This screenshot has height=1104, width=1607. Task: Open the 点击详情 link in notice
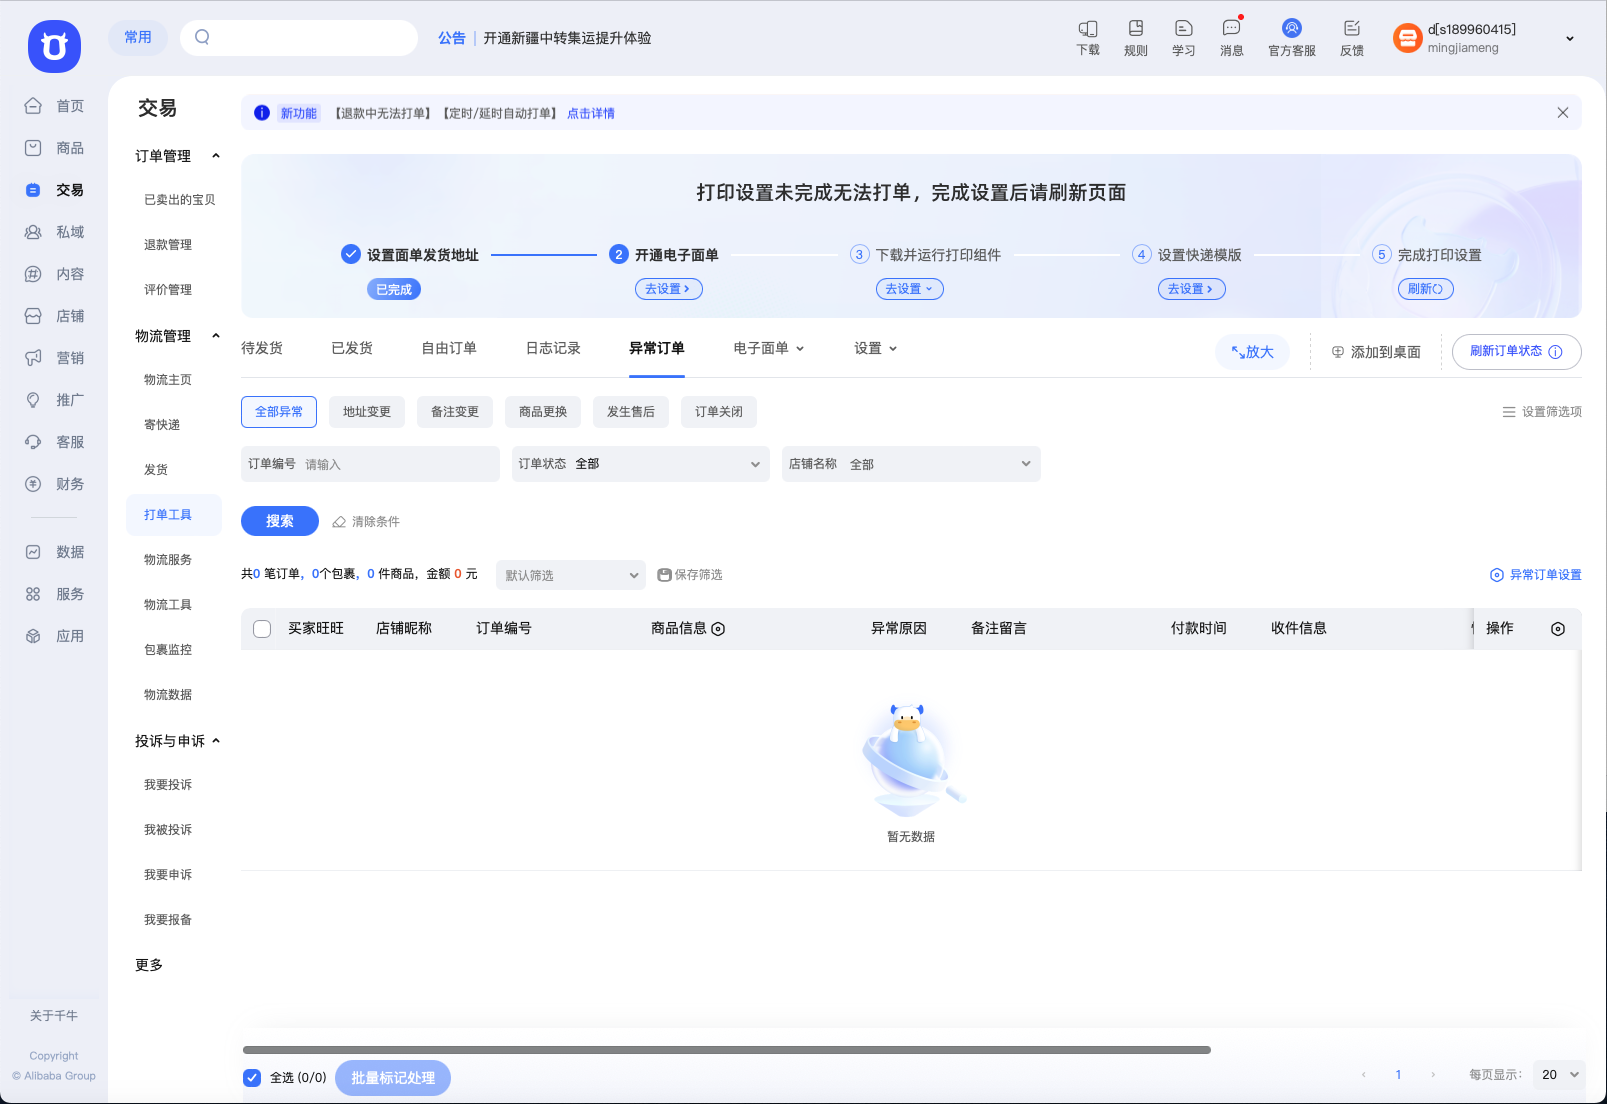click(x=591, y=113)
